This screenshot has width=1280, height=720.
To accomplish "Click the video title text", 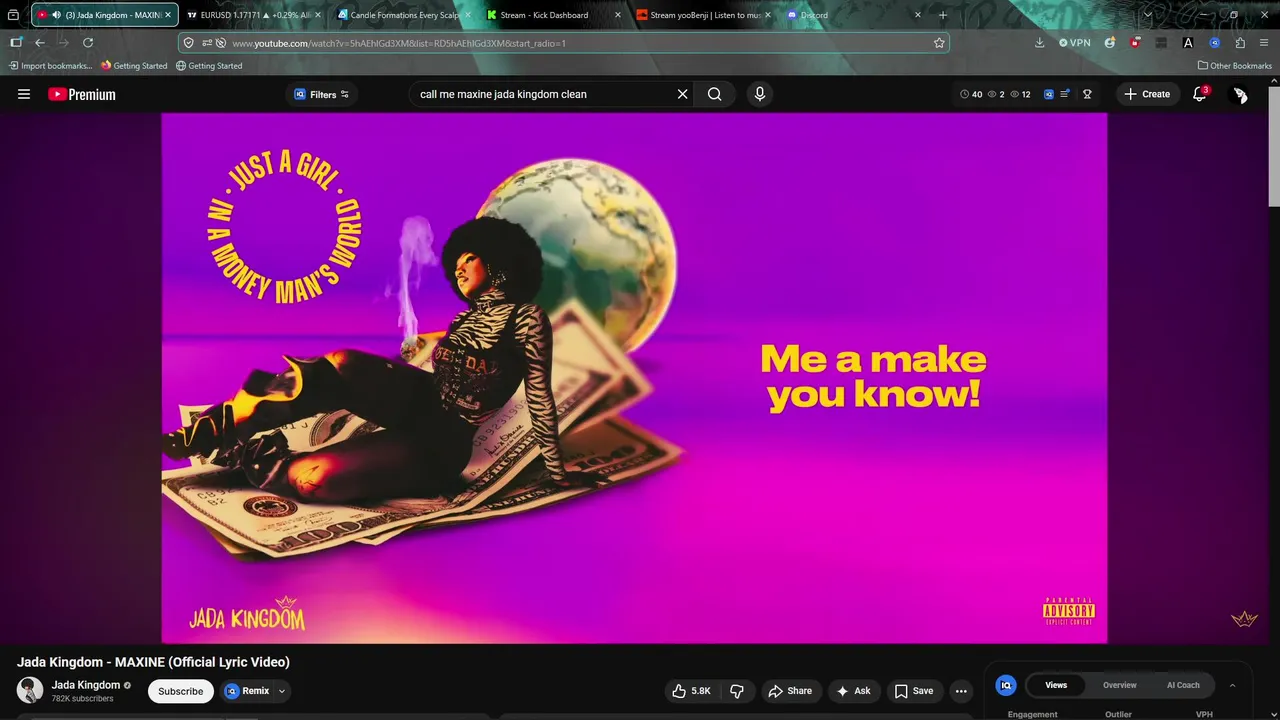I will tap(153, 662).
